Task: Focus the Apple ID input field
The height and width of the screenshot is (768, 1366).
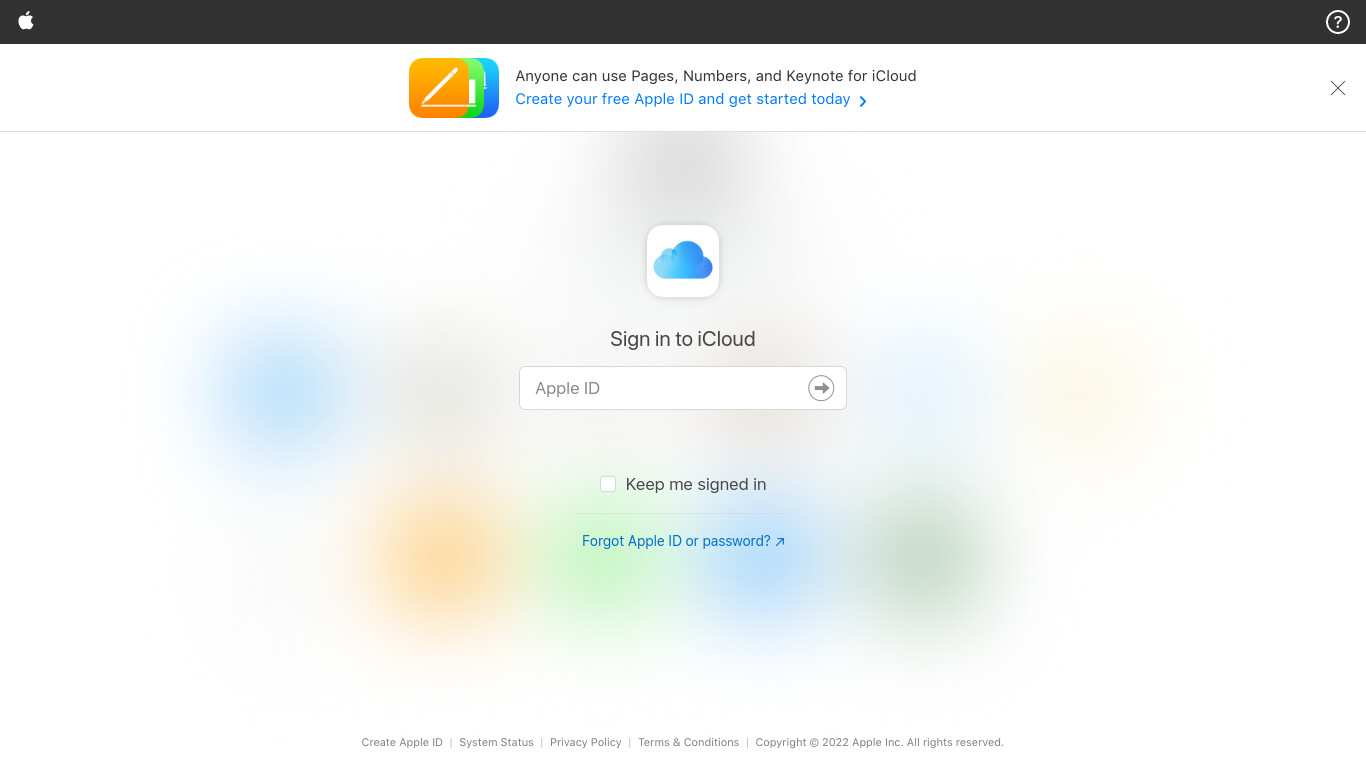Action: 683,388
